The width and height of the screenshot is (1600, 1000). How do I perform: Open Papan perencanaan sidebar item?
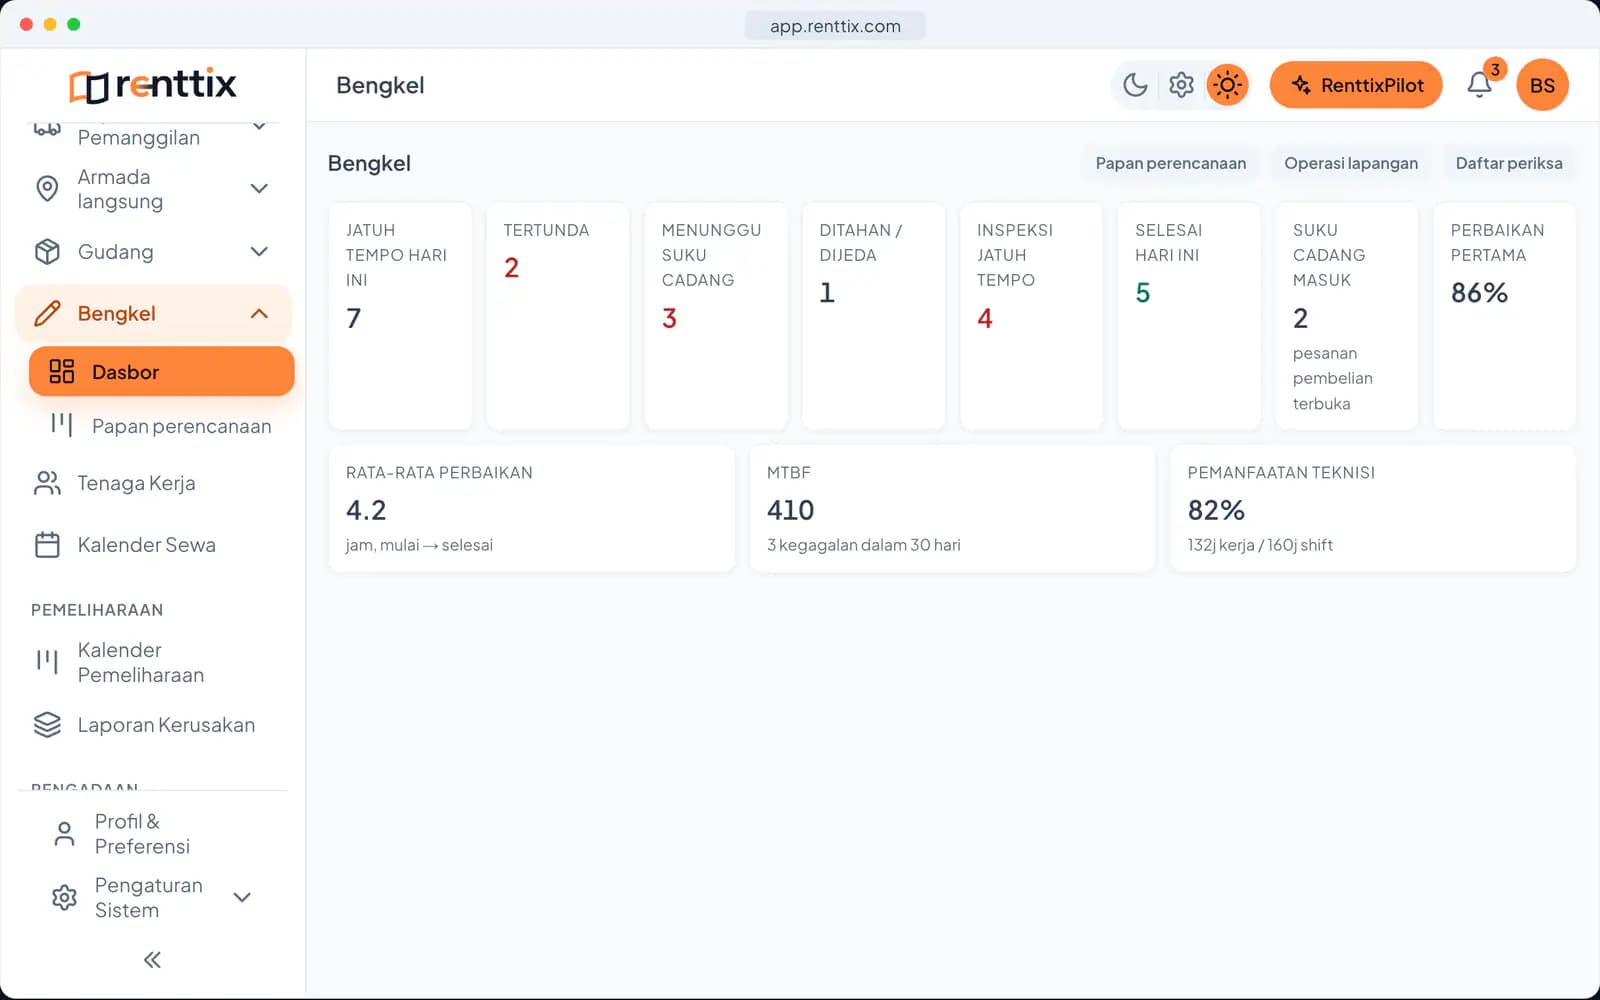[162, 426]
